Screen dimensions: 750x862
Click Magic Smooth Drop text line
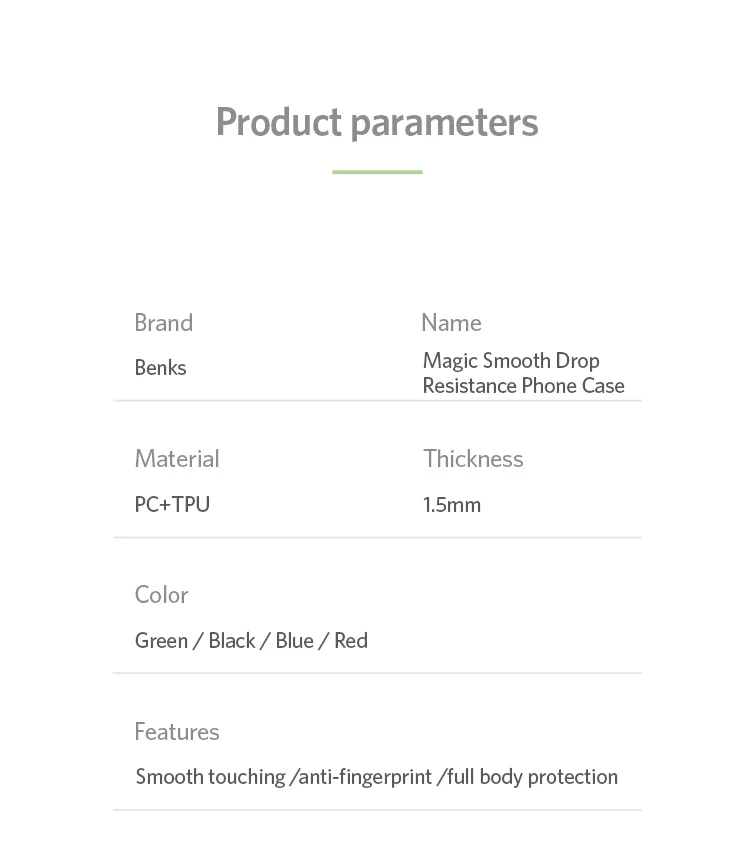pyautogui.click(x=511, y=361)
